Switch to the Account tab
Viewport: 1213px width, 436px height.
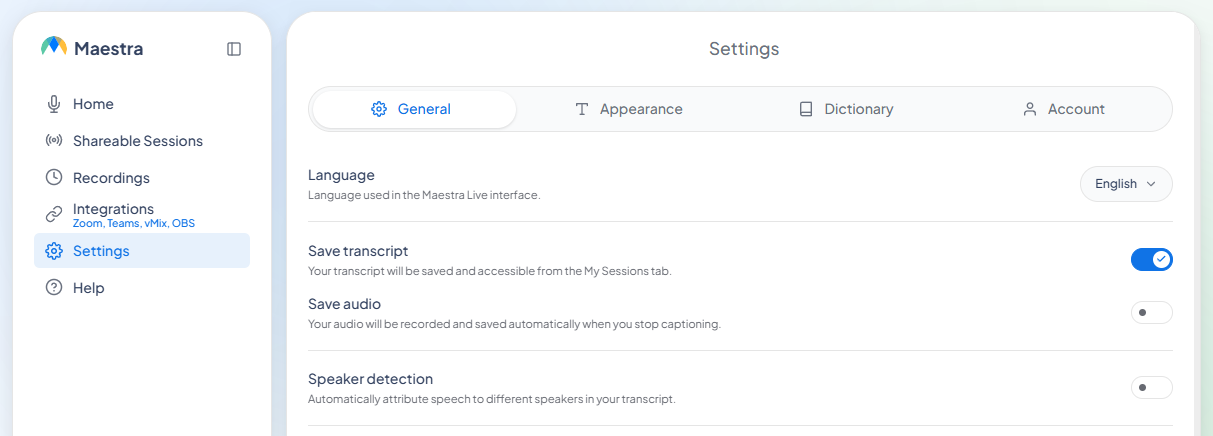[x=1063, y=109]
